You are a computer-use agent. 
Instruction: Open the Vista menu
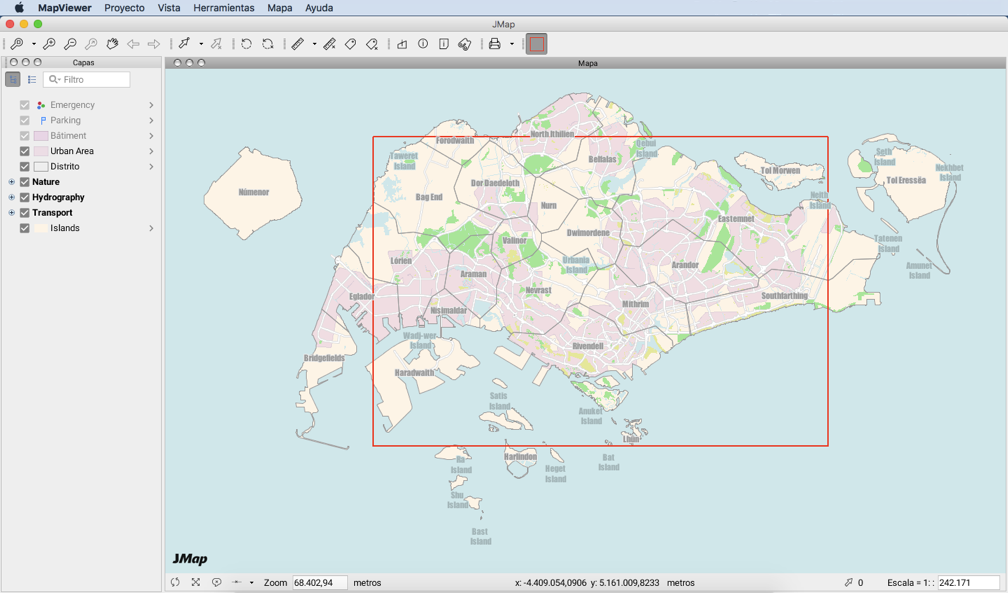click(168, 7)
